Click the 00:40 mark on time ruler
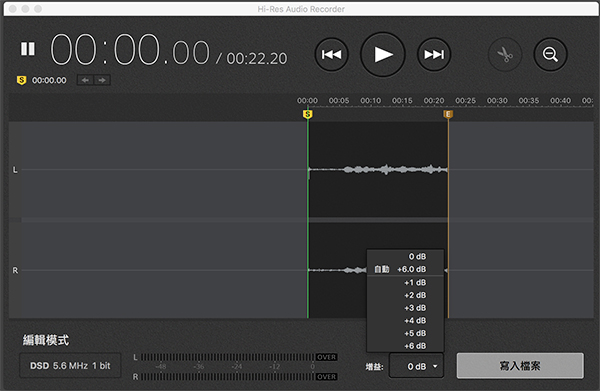 (560, 101)
